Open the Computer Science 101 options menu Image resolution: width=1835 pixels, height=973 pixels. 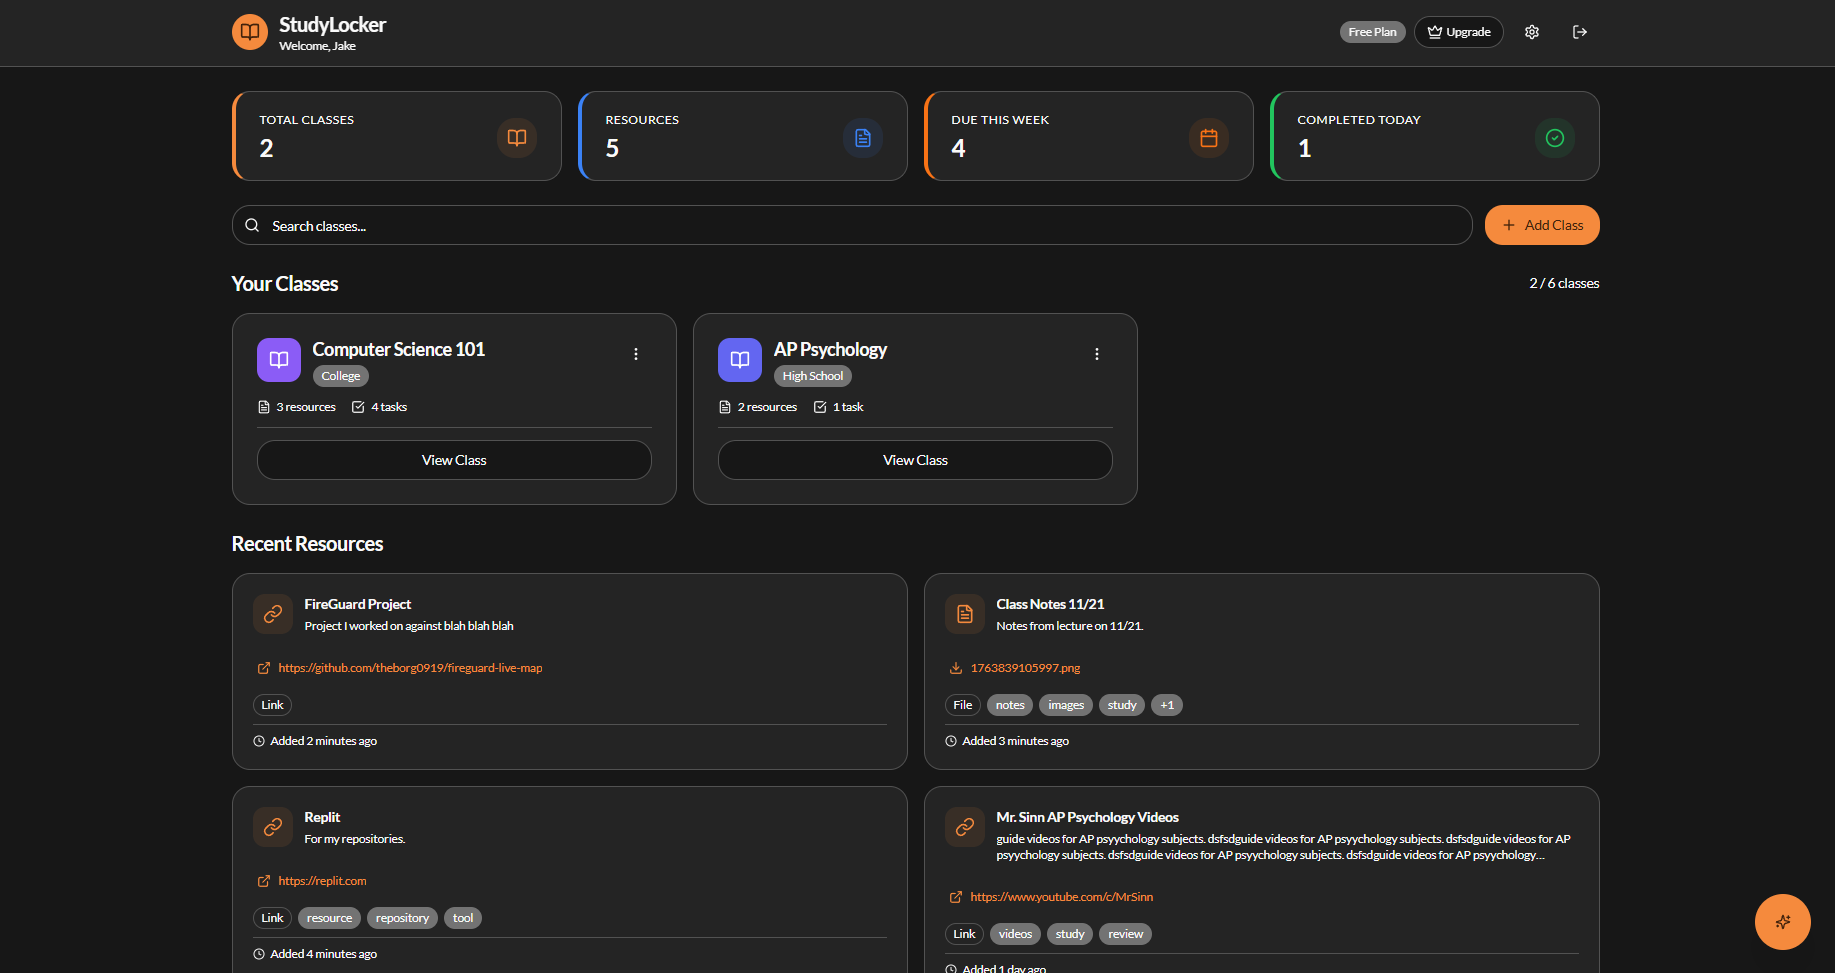(636, 353)
